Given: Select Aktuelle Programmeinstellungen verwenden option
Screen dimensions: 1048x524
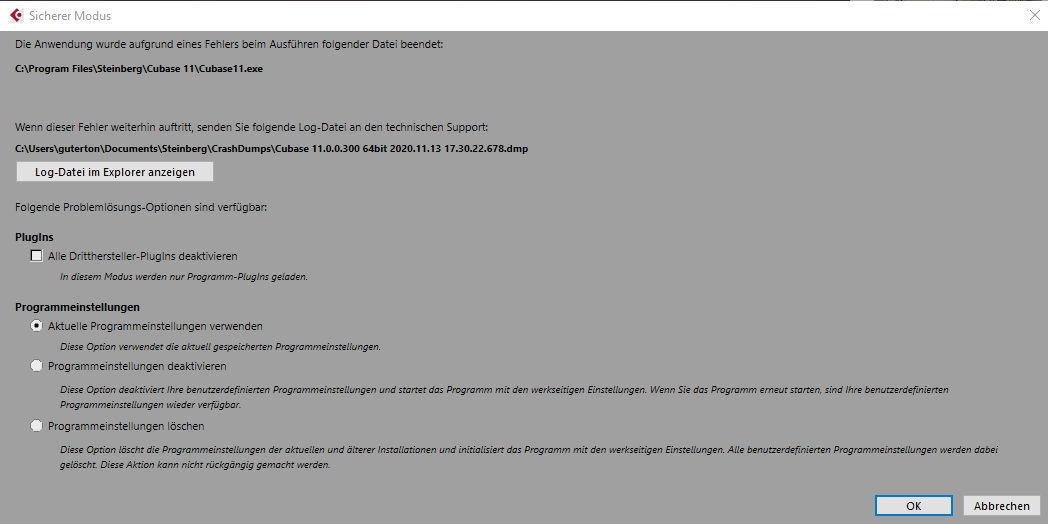Looking at the screenshot, I should [37, 326].
